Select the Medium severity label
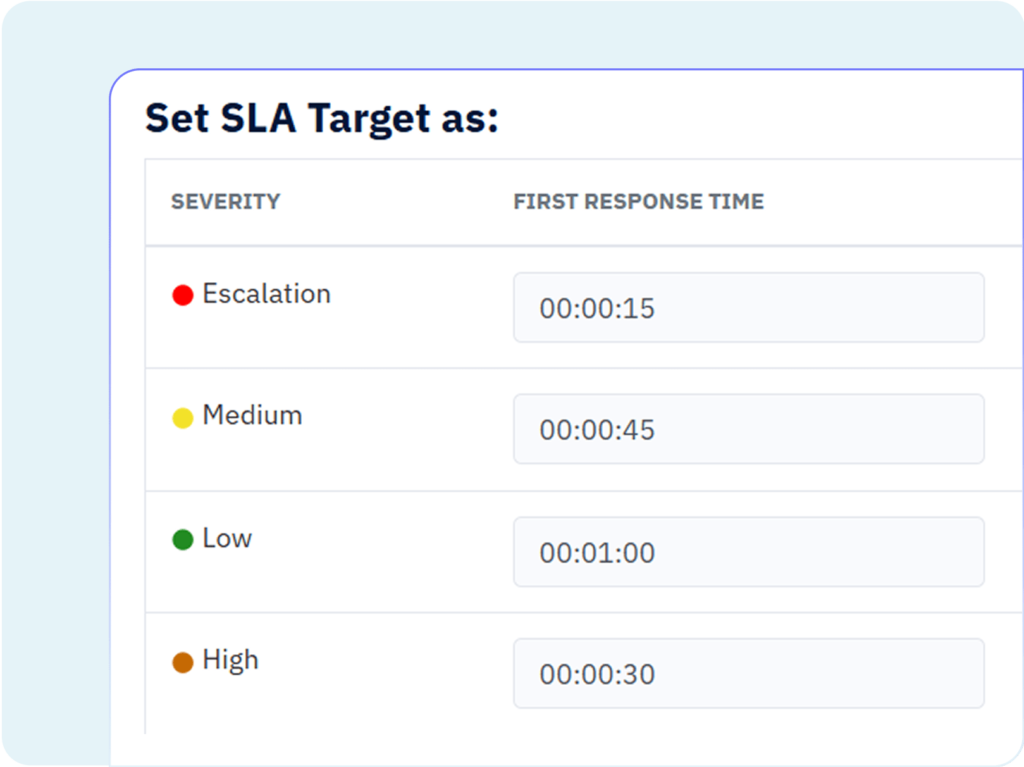The width and height of the screenshot is (1024, 767). pos(252,416)
